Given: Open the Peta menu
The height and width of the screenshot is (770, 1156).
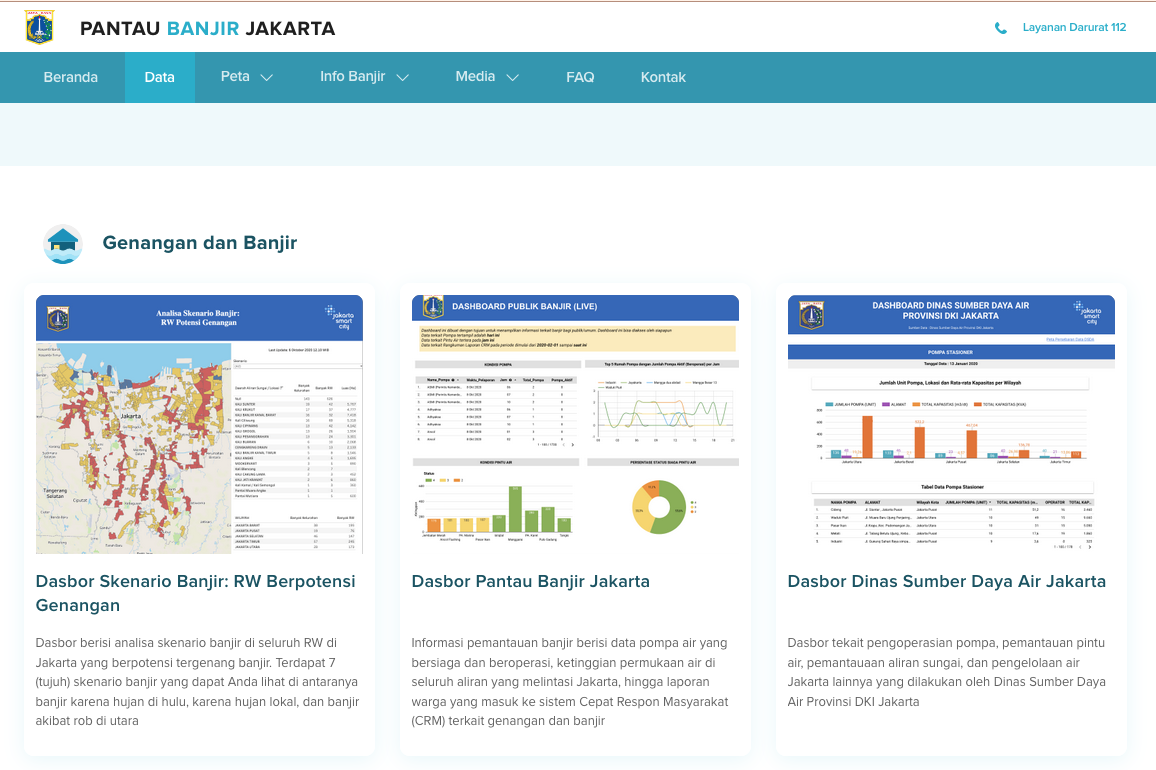Looking at the screenshot, I should pyautogui.click(x=235, y=77).
